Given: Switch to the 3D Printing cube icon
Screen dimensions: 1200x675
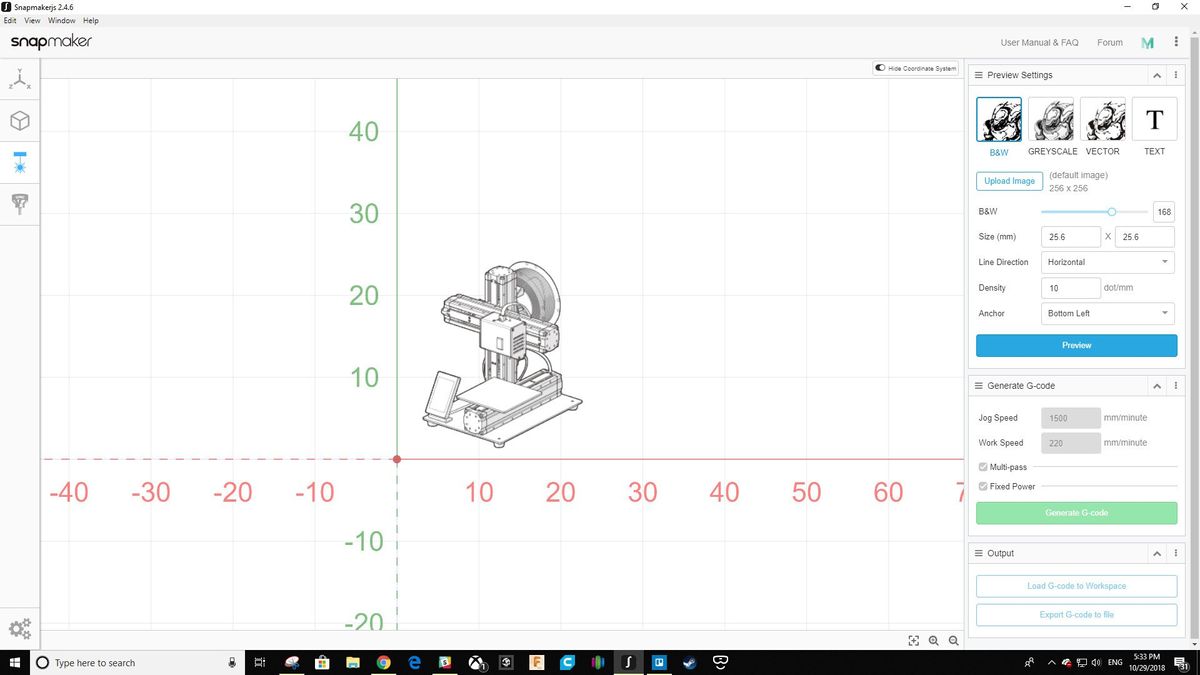Looking at the screenshot, I should pyautogui.click(x=19, y=120).
